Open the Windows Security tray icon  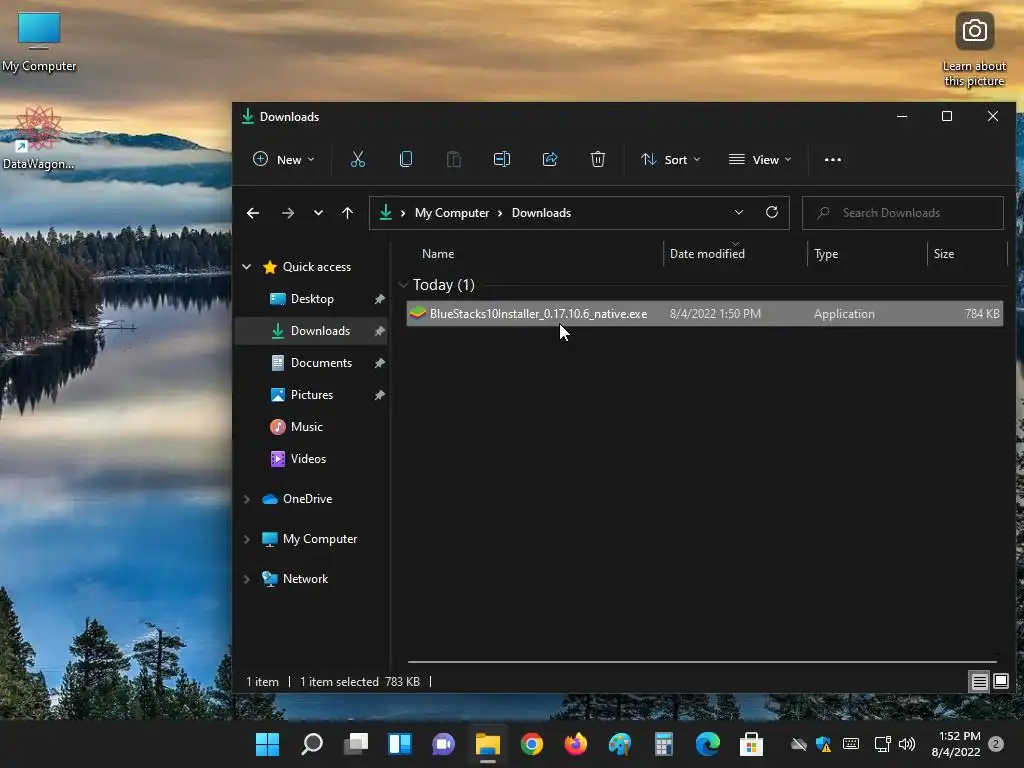(x=824, y=744)
